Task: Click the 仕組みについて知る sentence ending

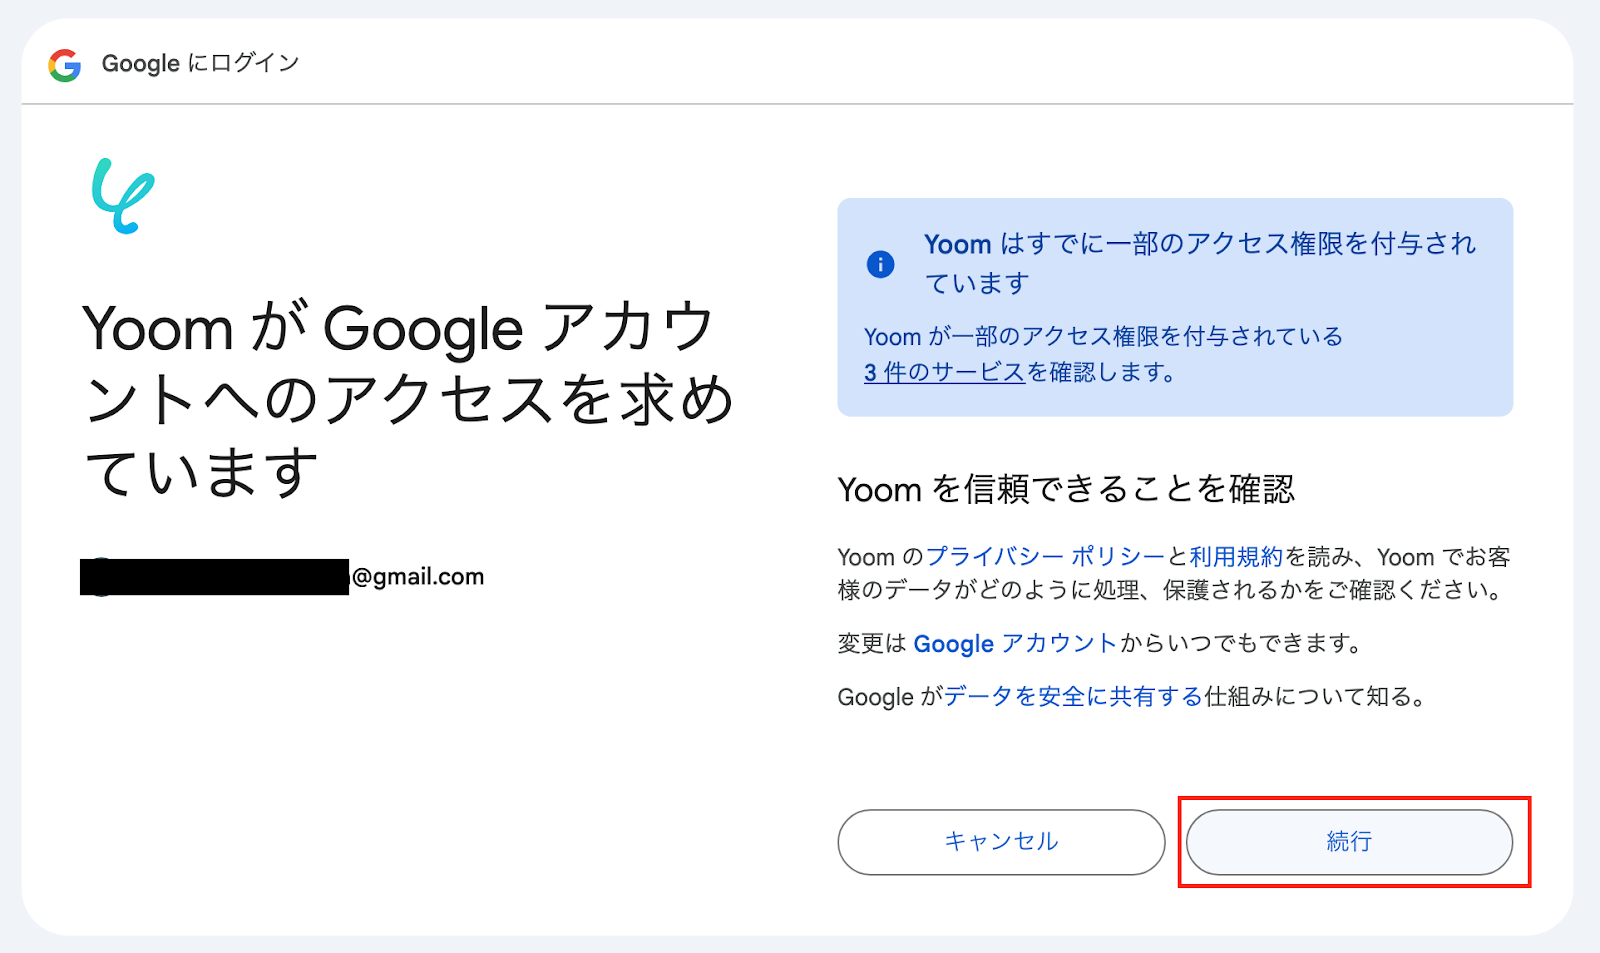Action: coord(1315,697)
